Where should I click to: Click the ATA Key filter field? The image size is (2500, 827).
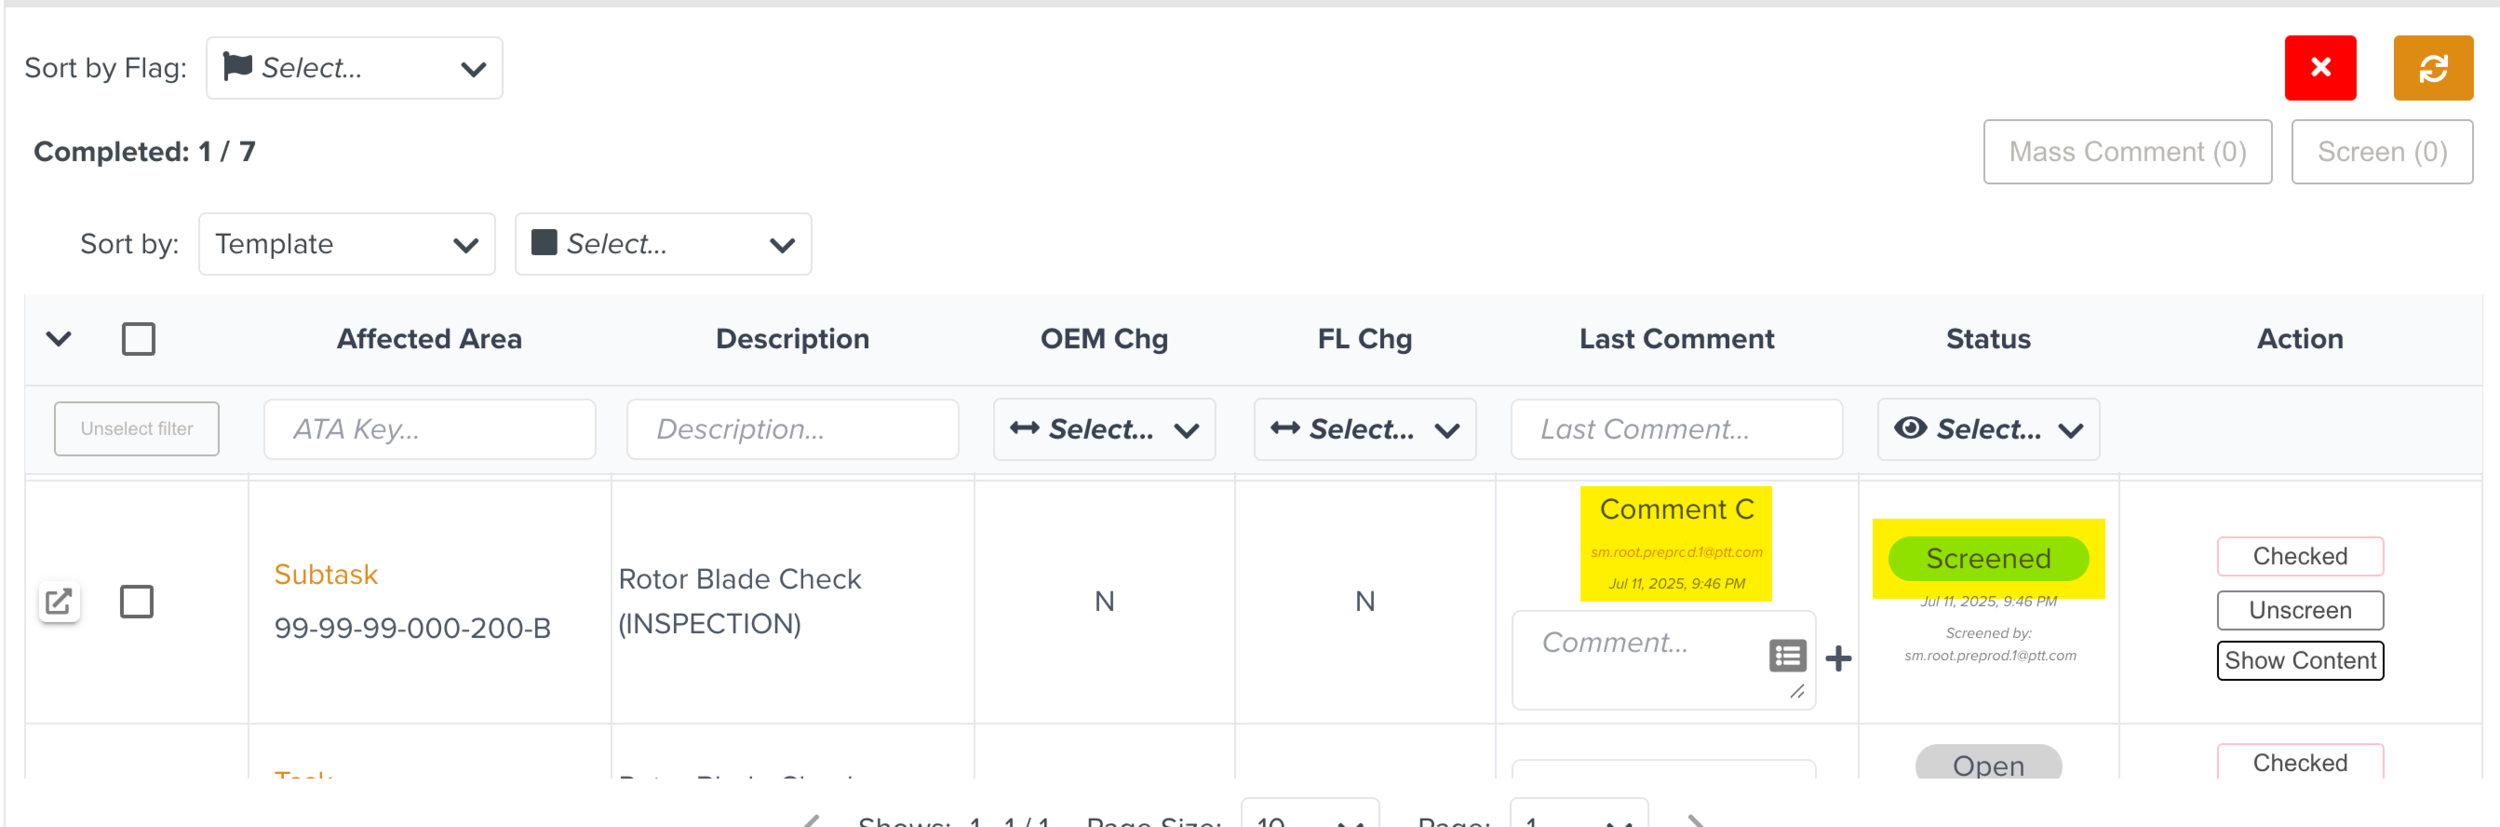point(429,429)
